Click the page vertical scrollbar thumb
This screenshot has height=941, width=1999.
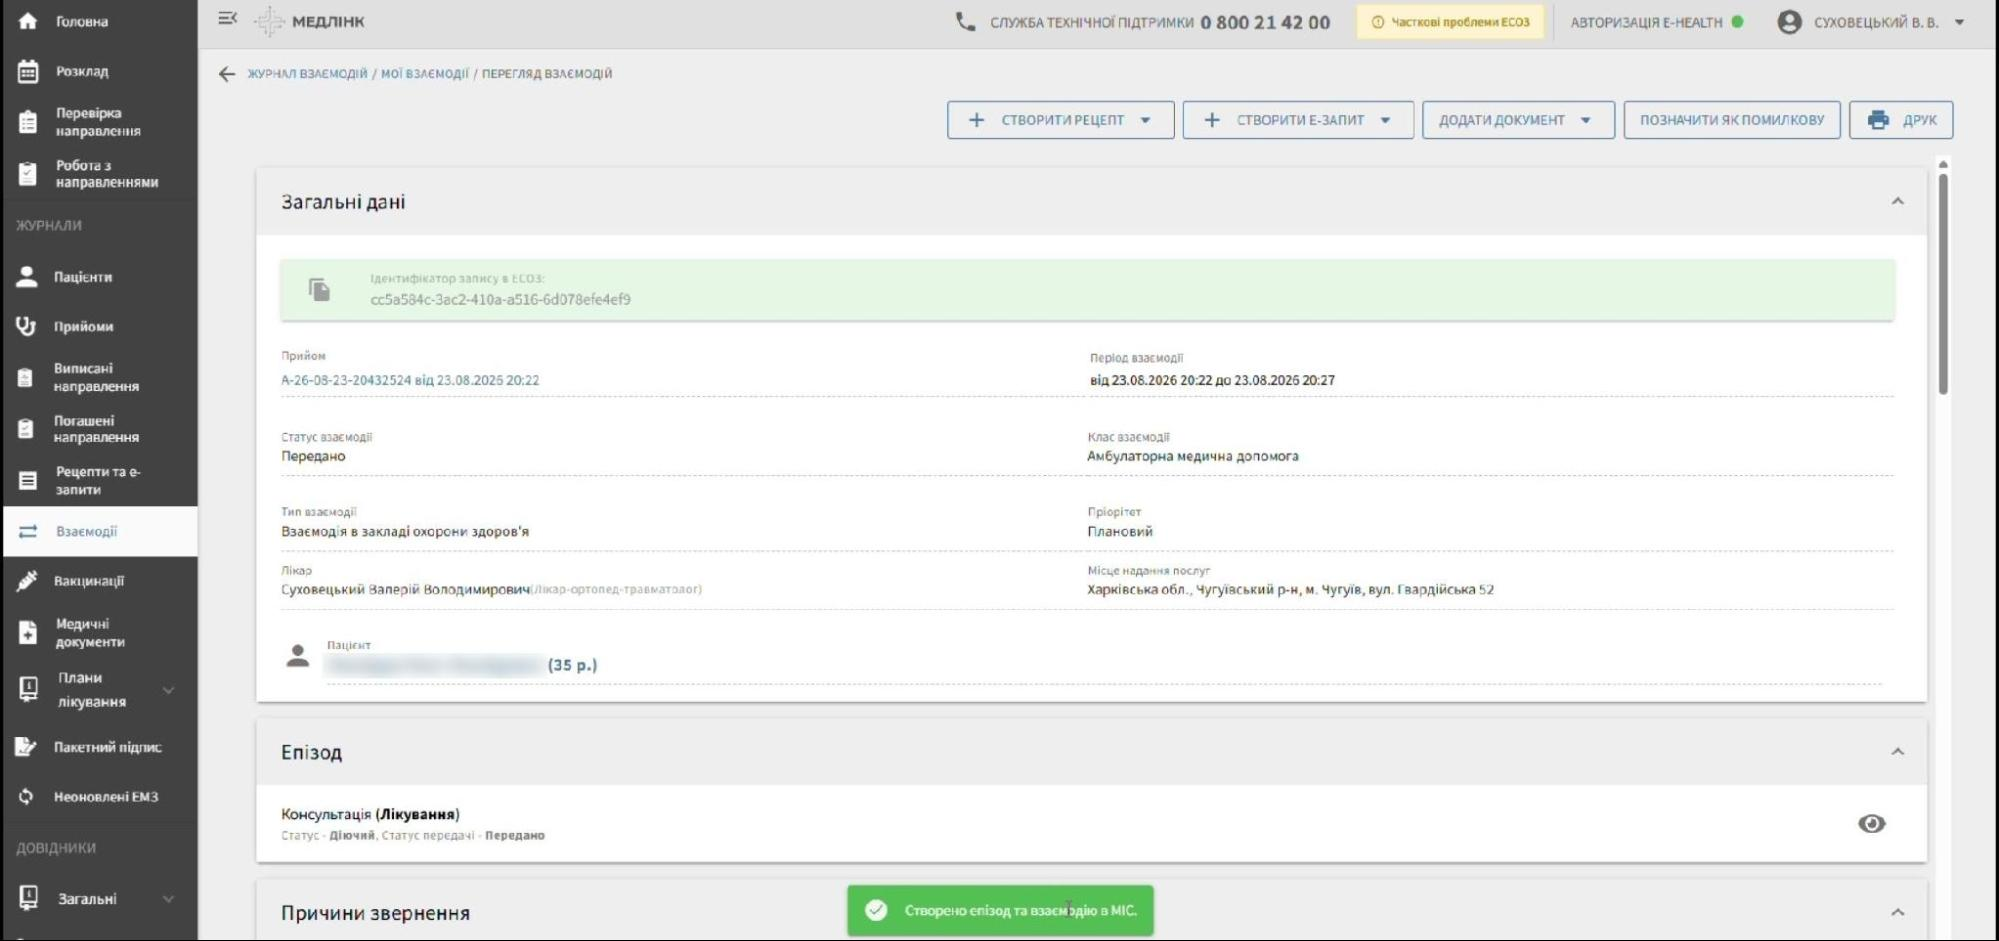point(1943,285)
